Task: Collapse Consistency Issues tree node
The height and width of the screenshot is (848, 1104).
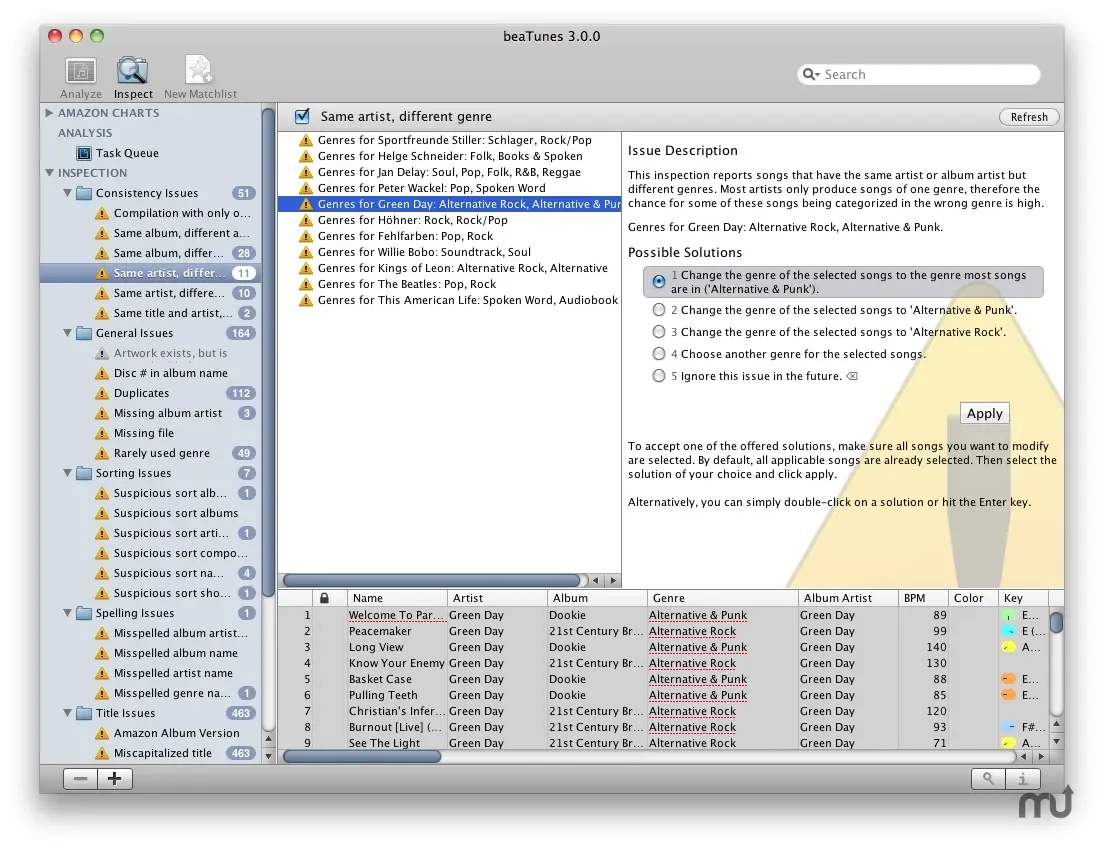Action: click(68, 193)
